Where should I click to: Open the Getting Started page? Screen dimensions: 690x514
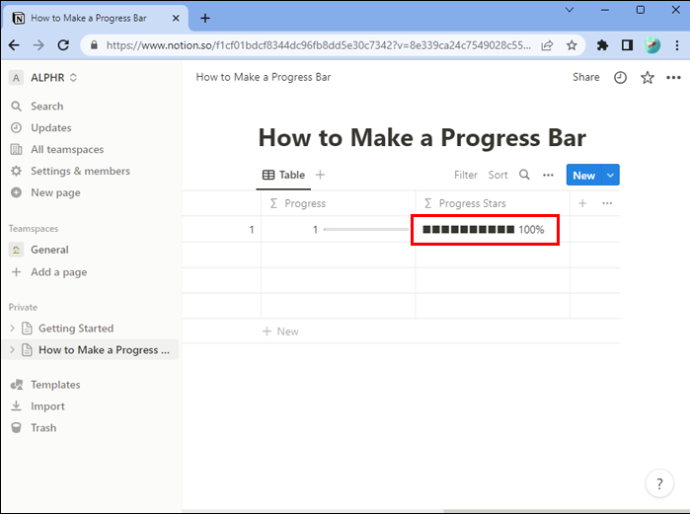(x=76, y=328)
